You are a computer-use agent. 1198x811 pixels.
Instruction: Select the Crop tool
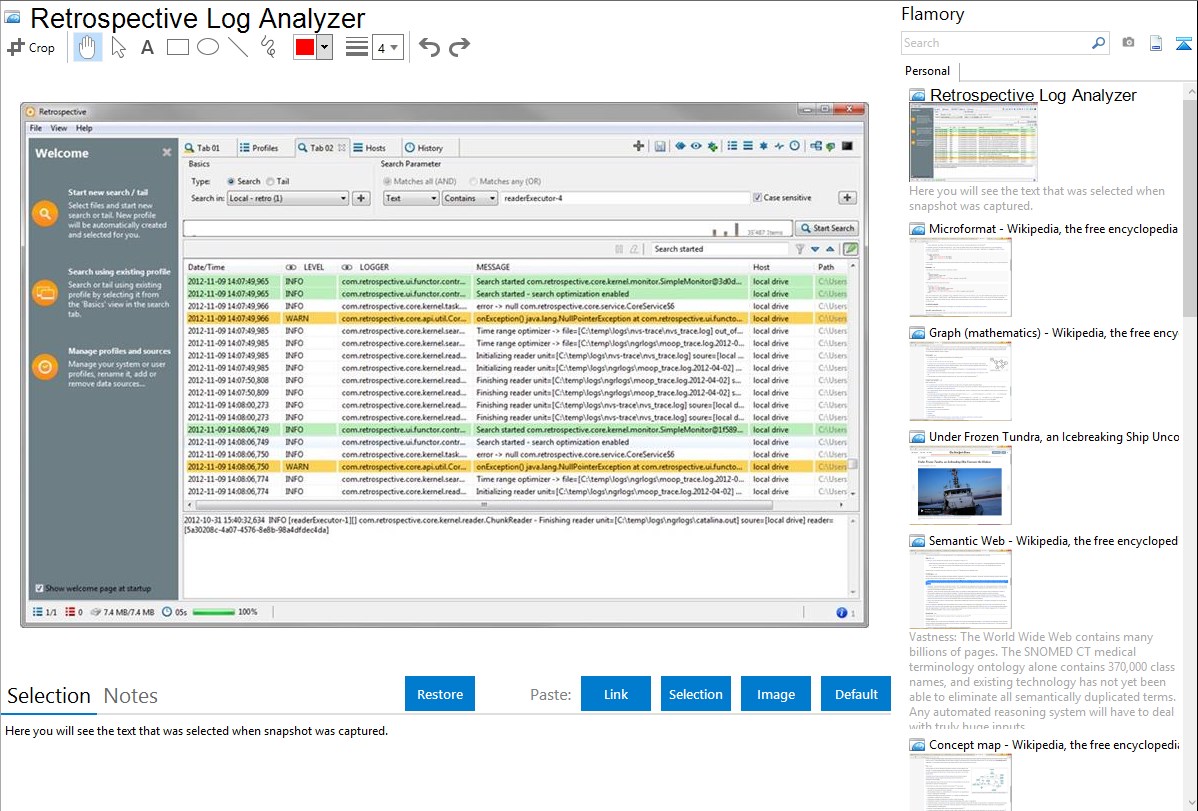tap(31, 47)
